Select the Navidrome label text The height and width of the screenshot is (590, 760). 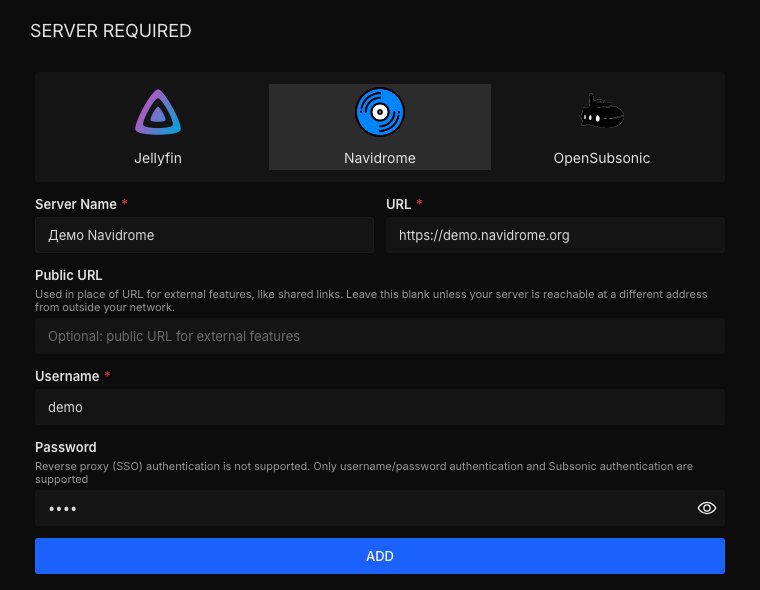click(380, 158)
